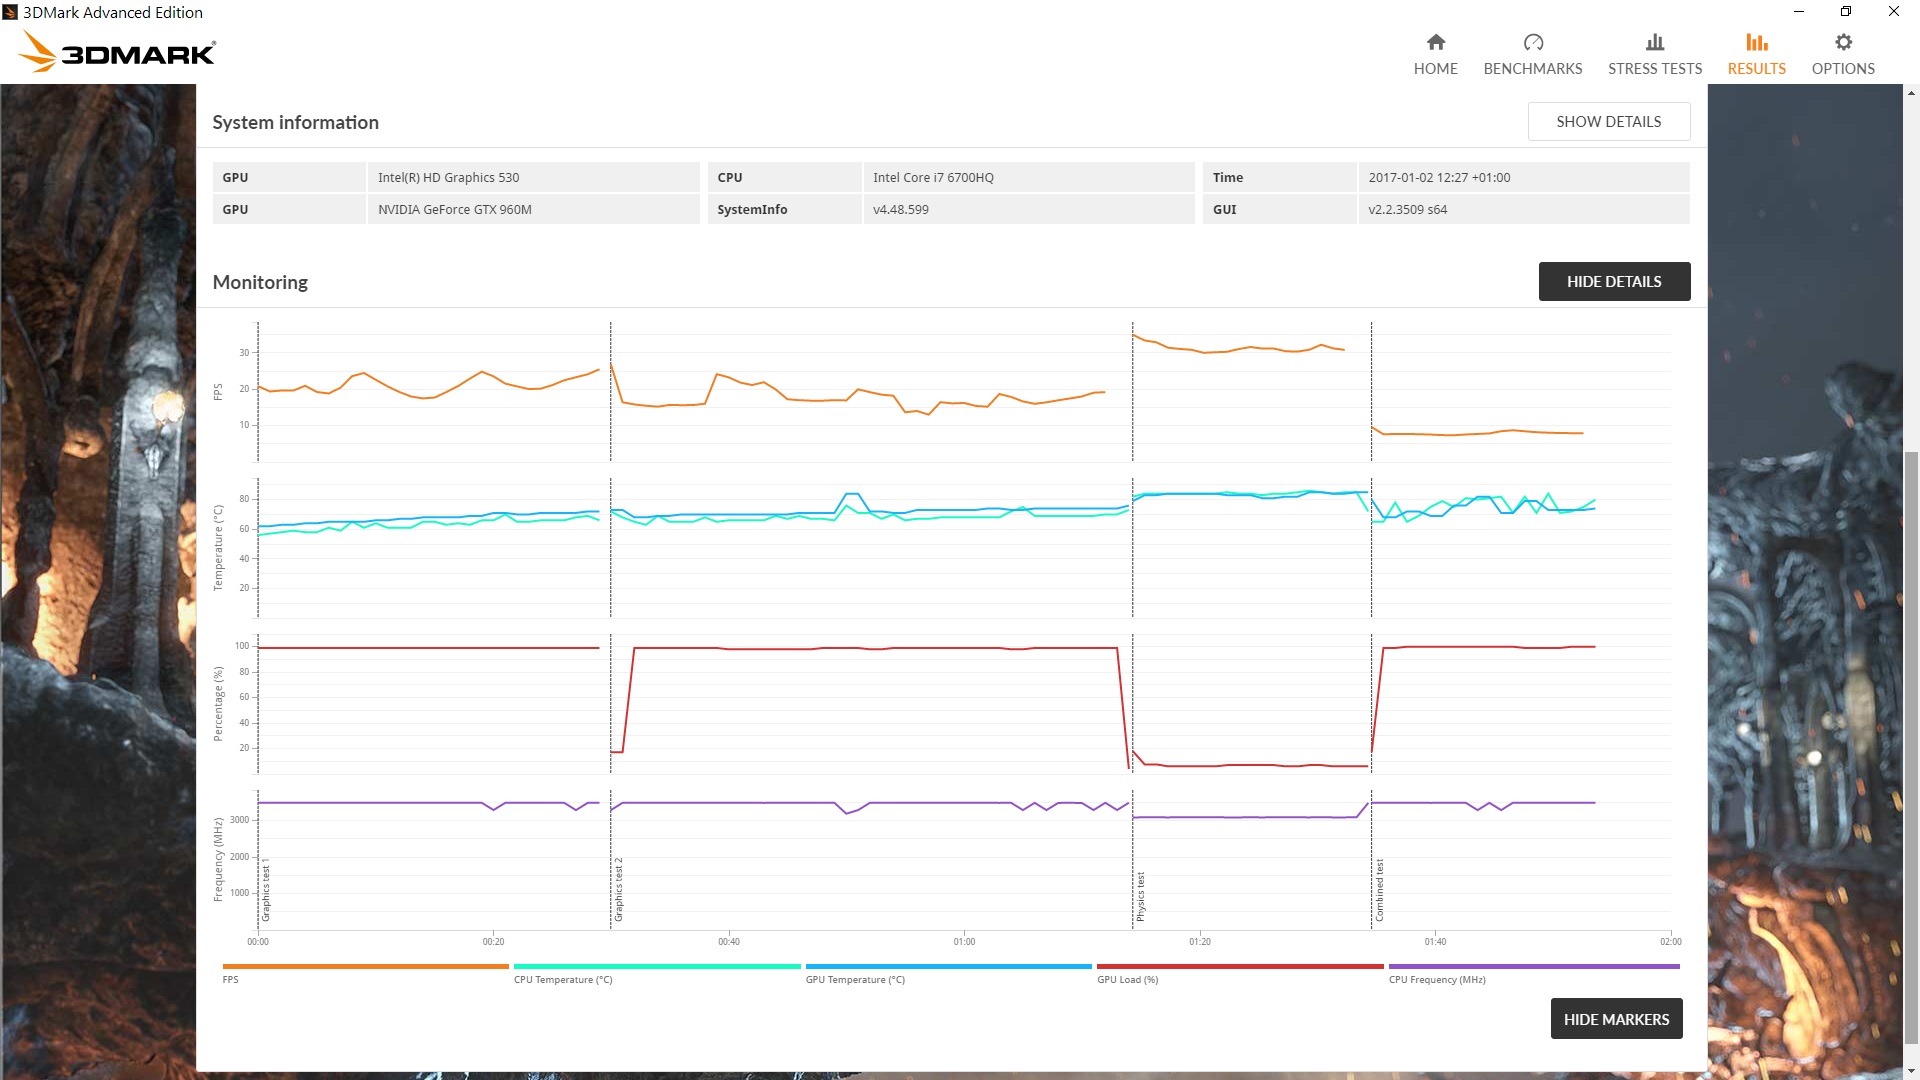Viewport: 1920px width, 1080px height.
Task: Open the HOME tab label
Action: (1435, 69)
